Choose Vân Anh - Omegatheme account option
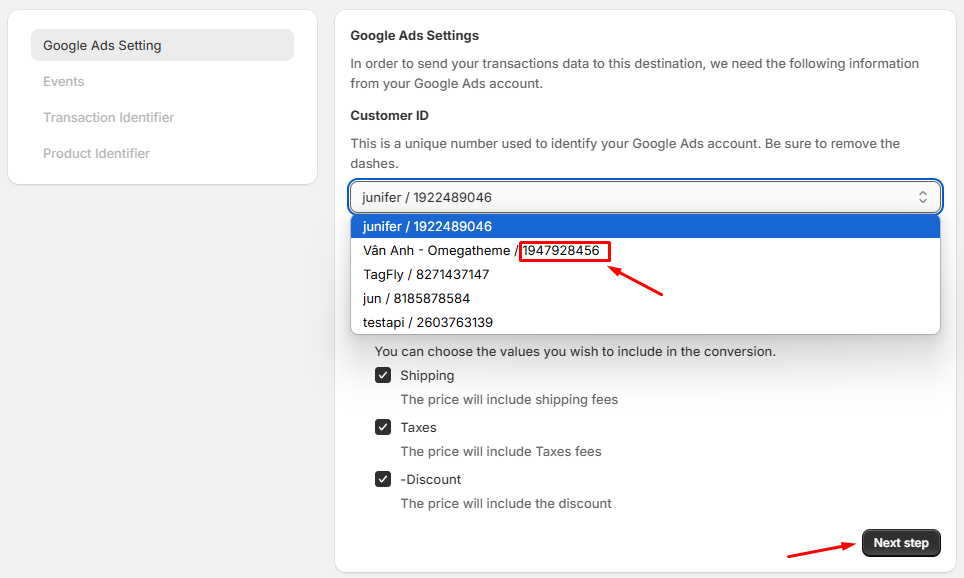This screenshot has width=964, height=578. click(645, 250)
